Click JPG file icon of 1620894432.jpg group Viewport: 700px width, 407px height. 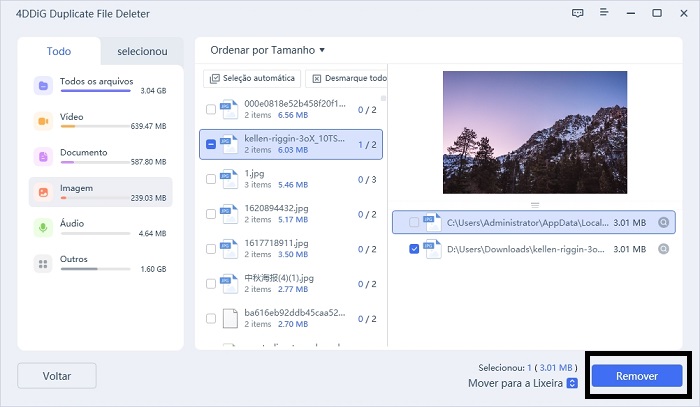pos(229,214)
